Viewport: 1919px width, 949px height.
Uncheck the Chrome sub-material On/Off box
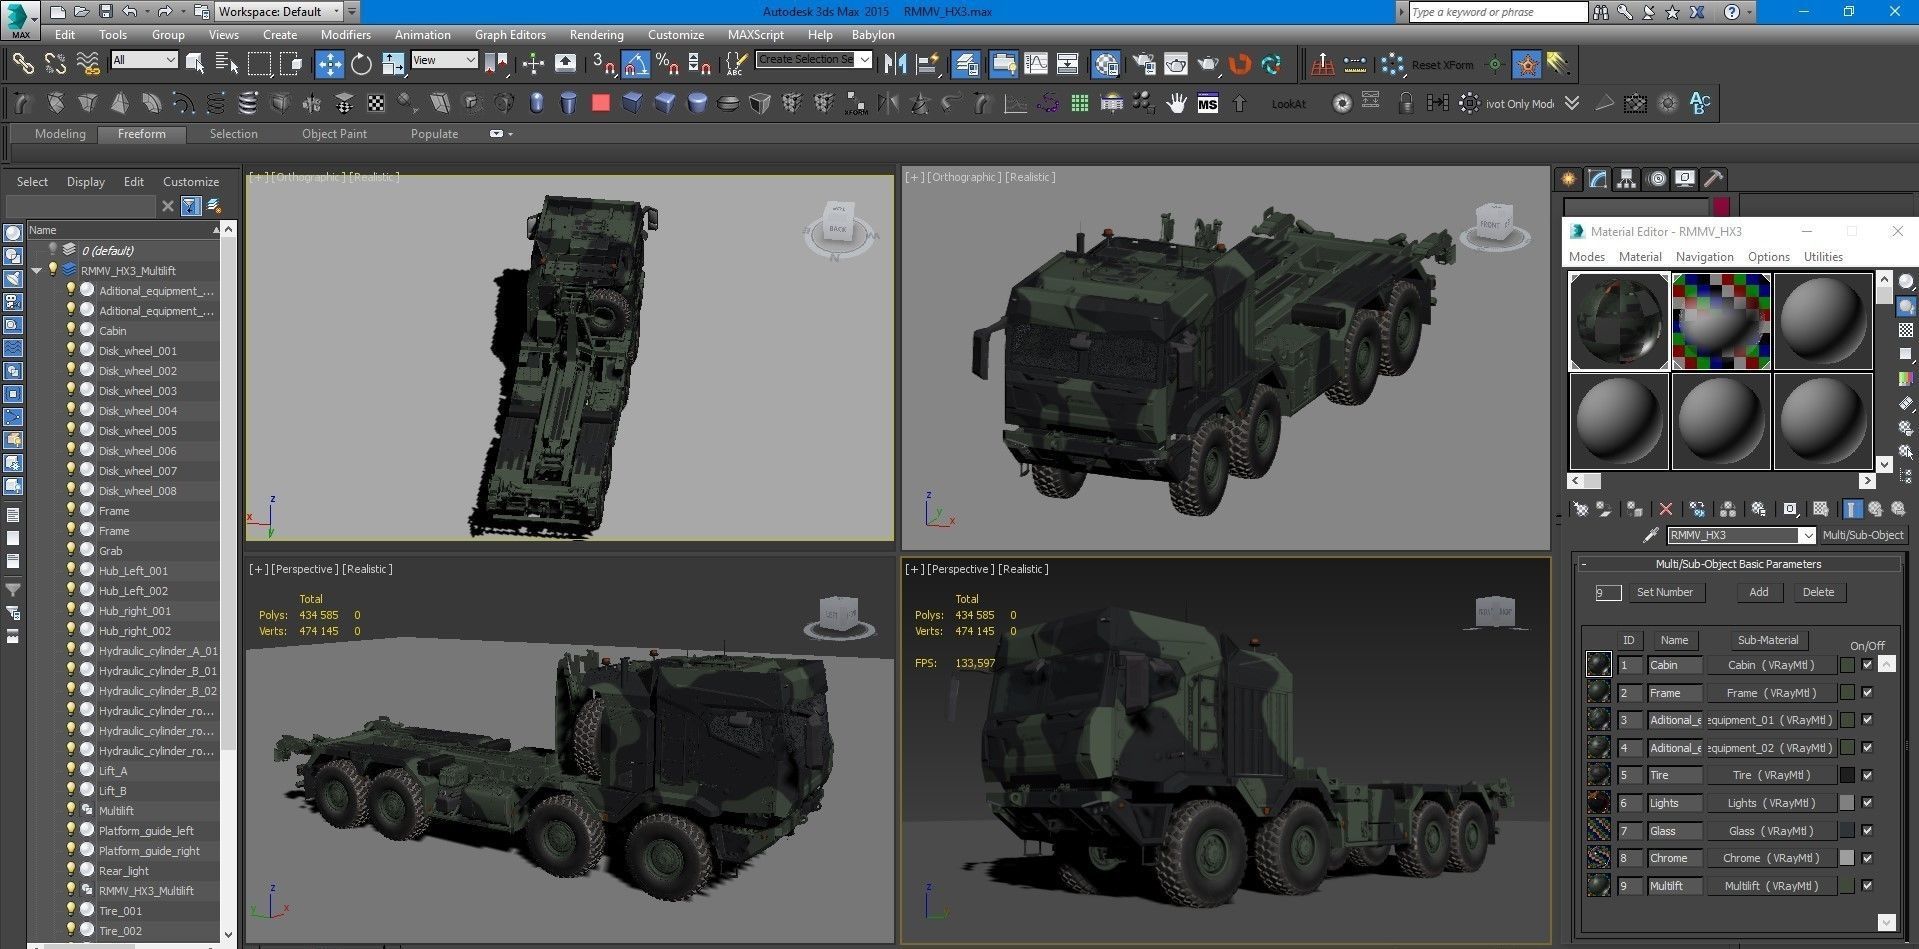tap(1867, 857)
